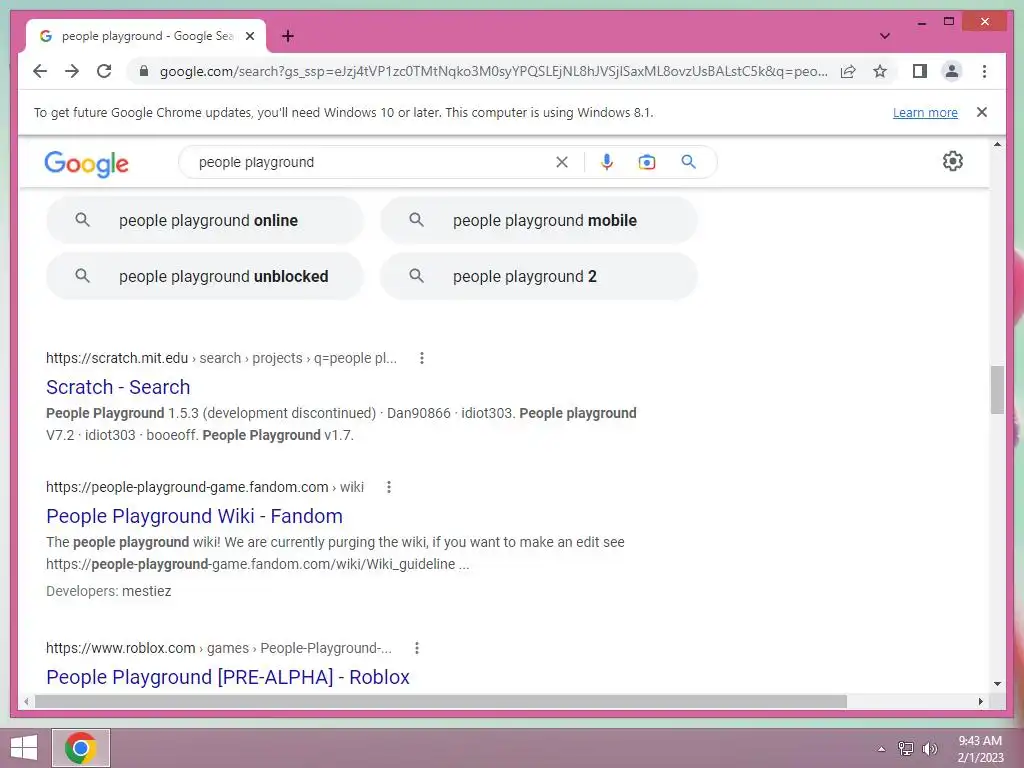Open the Learn more link about Chrome updates
This screenshot has height=768, width=1024.
coord(925,112)
